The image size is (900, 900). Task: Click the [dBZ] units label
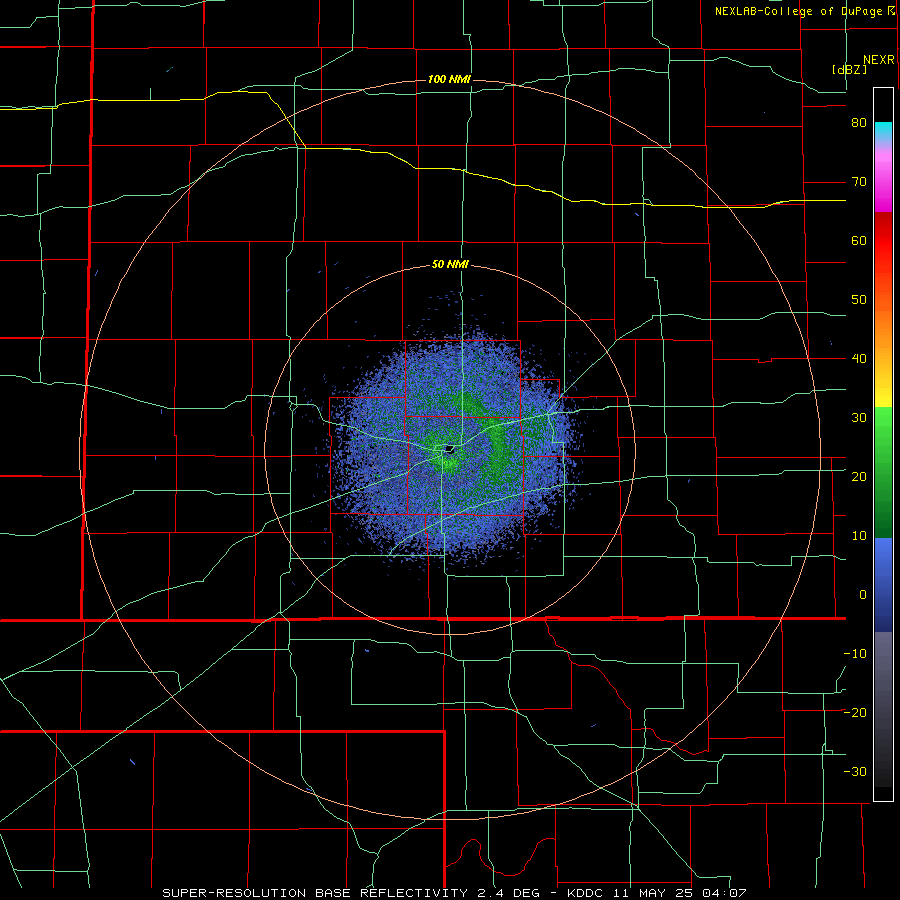click(849, 69)
